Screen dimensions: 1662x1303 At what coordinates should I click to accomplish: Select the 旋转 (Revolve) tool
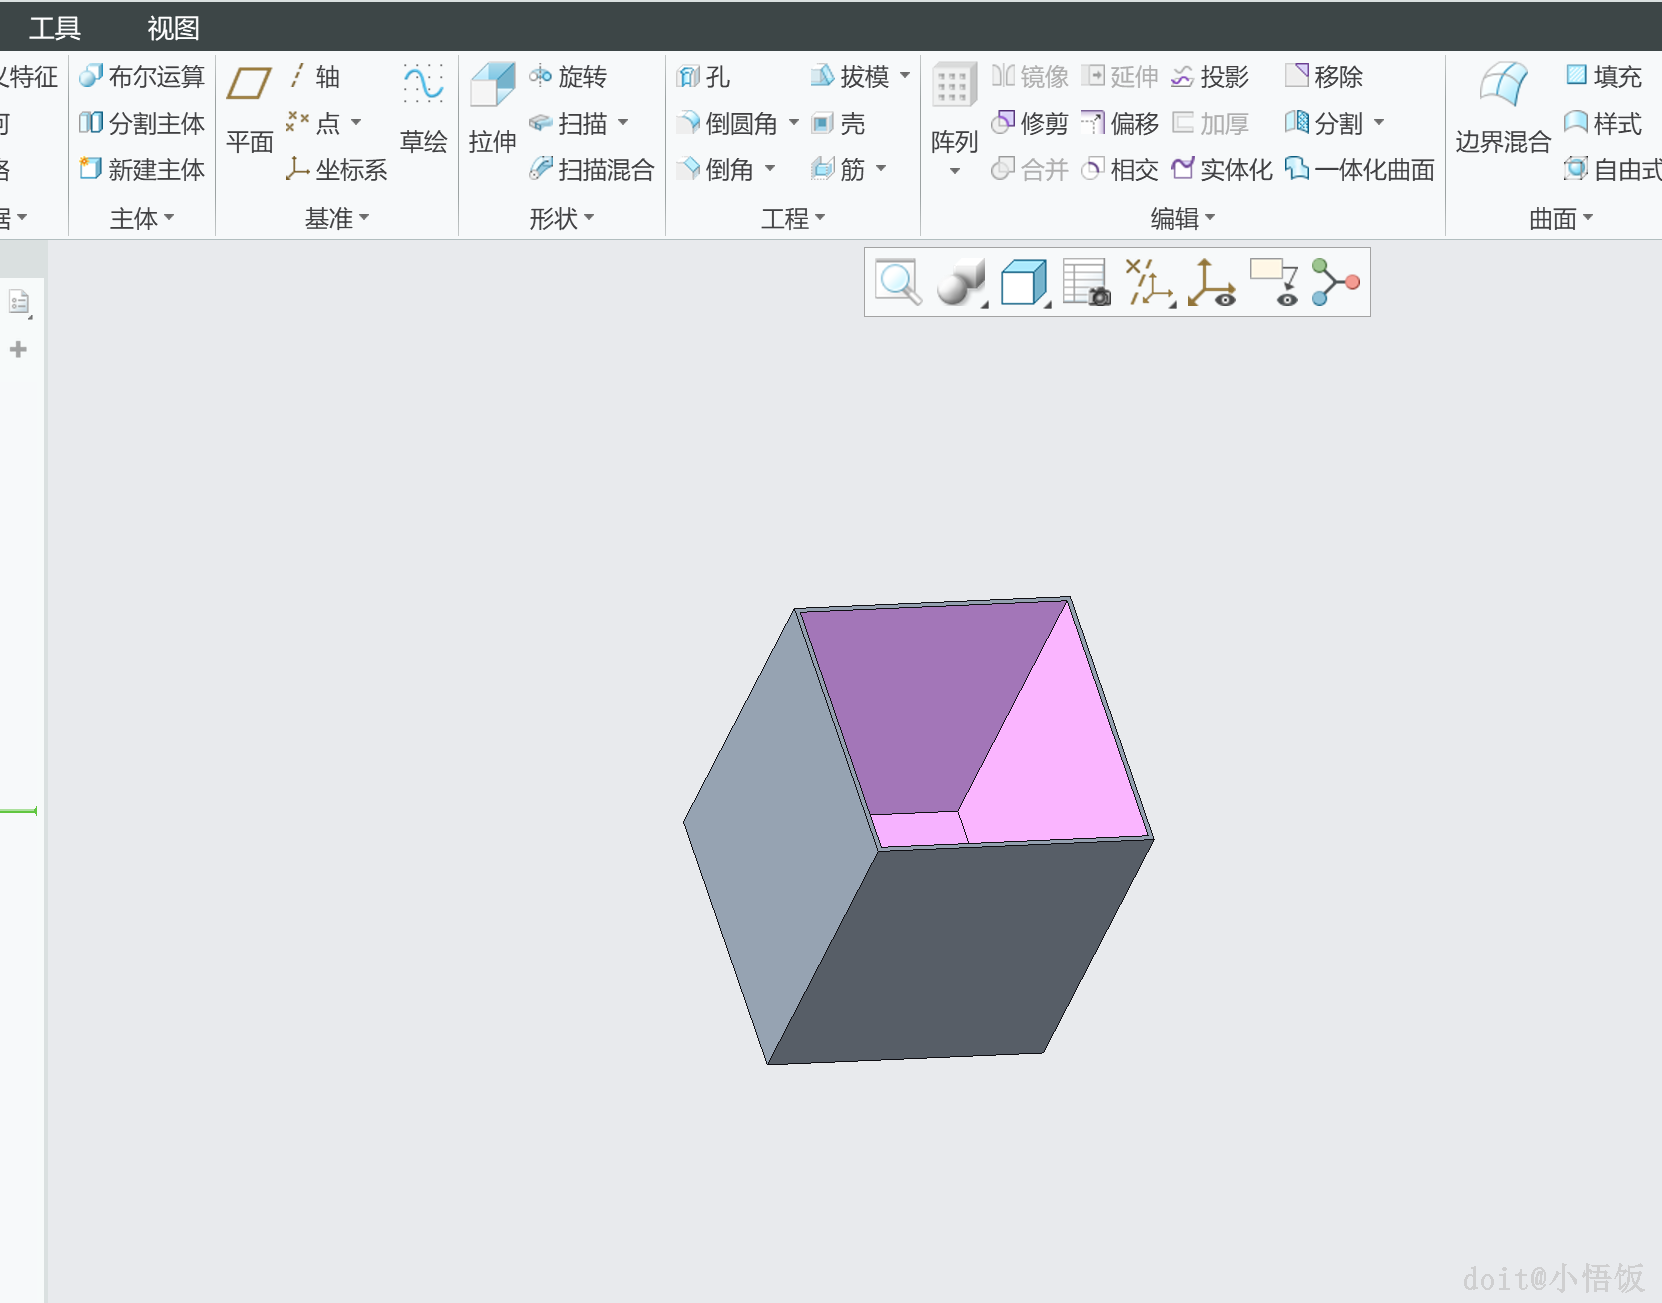point(569,77)
